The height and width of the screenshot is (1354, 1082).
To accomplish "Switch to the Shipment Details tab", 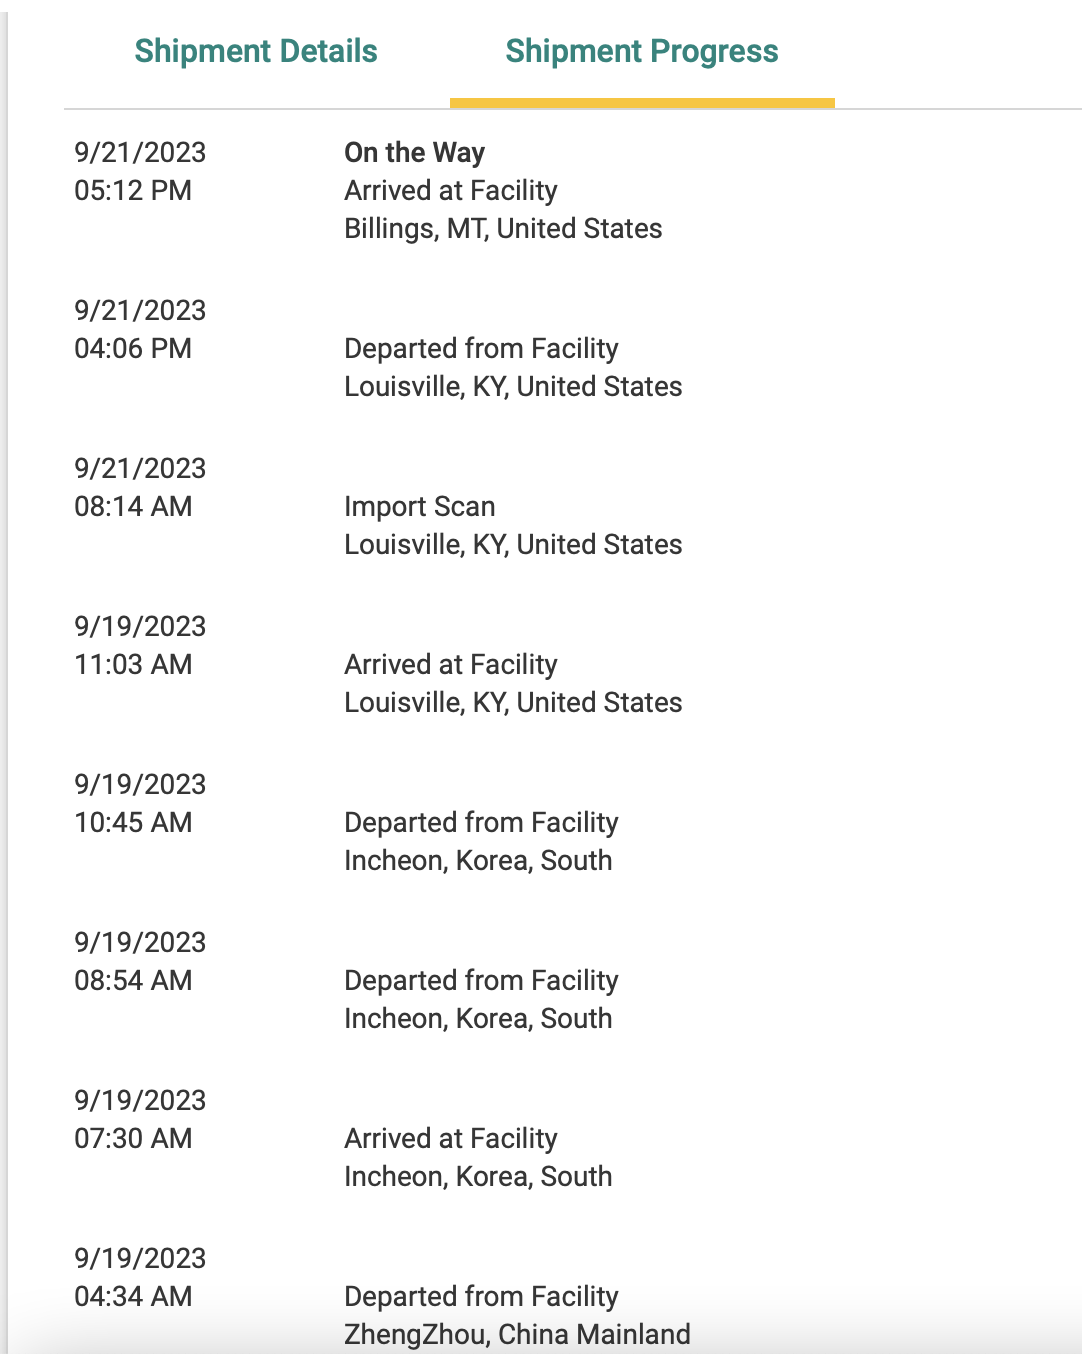I will pyautogui.click(x=256, y=51).
